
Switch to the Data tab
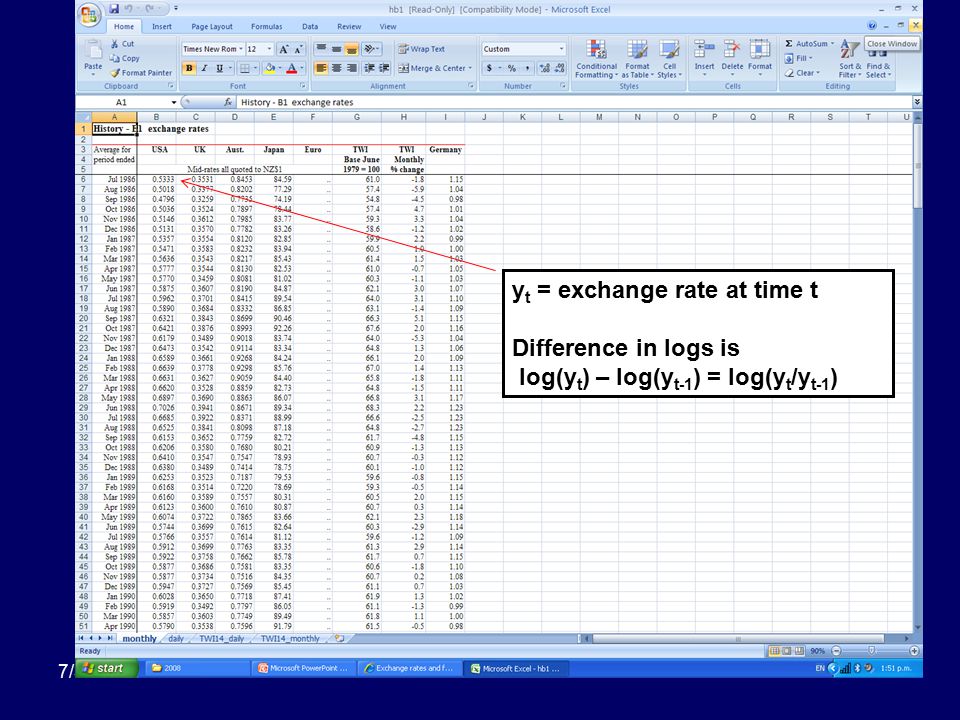pos(310,26)
